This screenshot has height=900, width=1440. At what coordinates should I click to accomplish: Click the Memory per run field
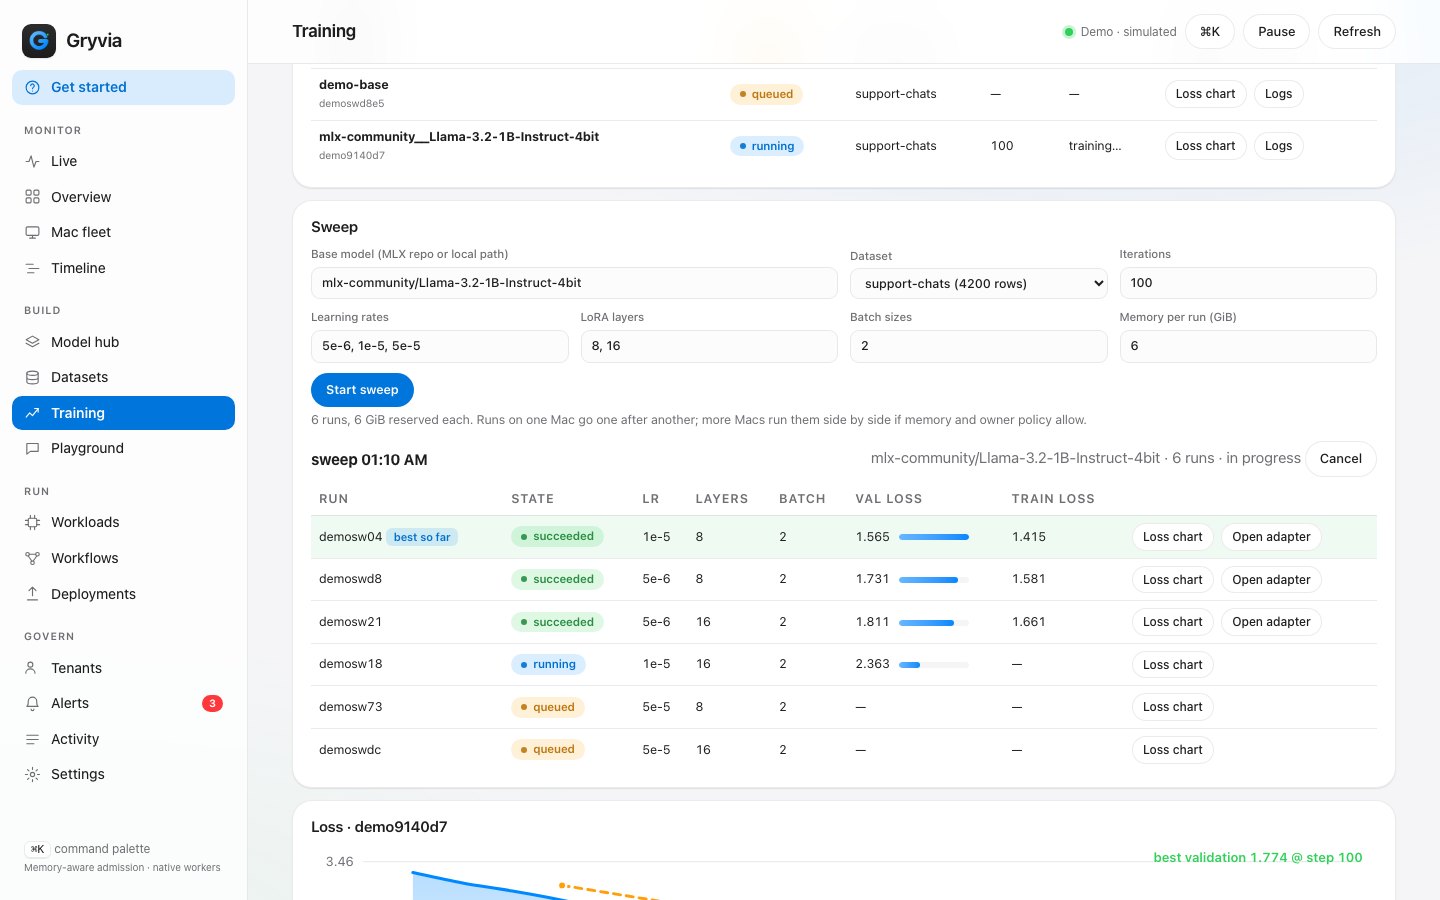tap(1248, 346)
